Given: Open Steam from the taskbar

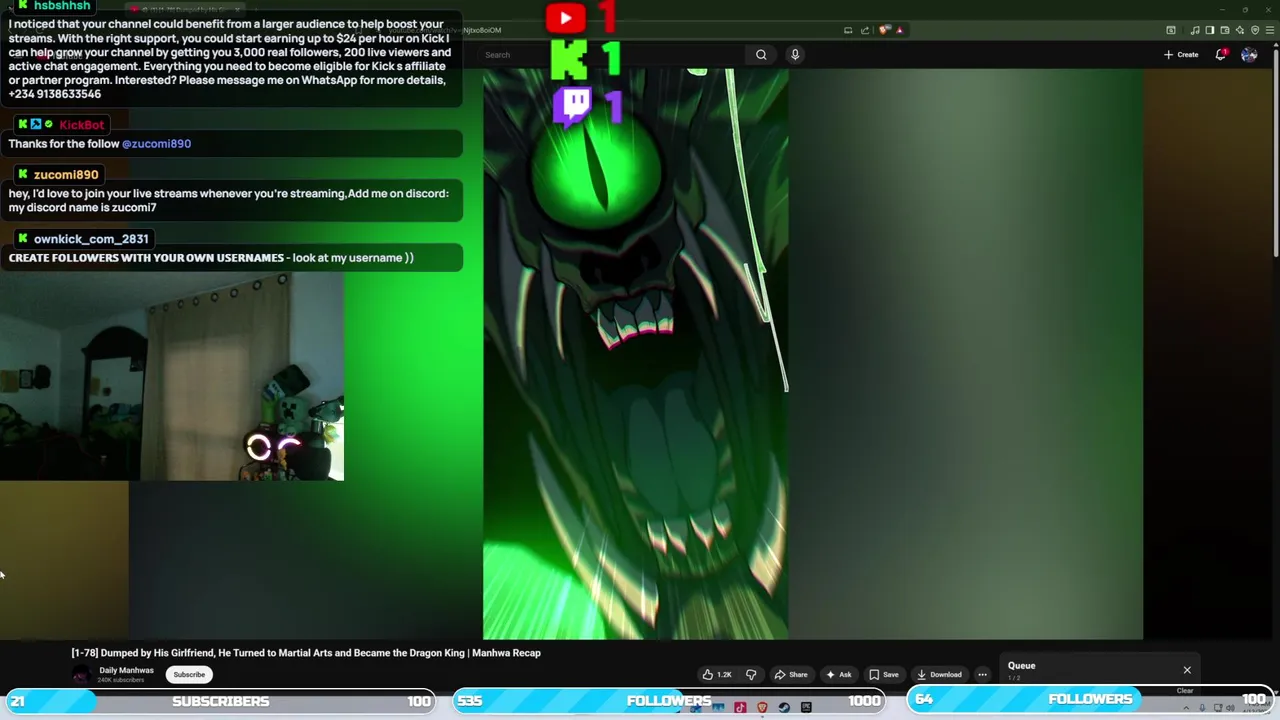Looking at the screenshot, I should (784, 708).
